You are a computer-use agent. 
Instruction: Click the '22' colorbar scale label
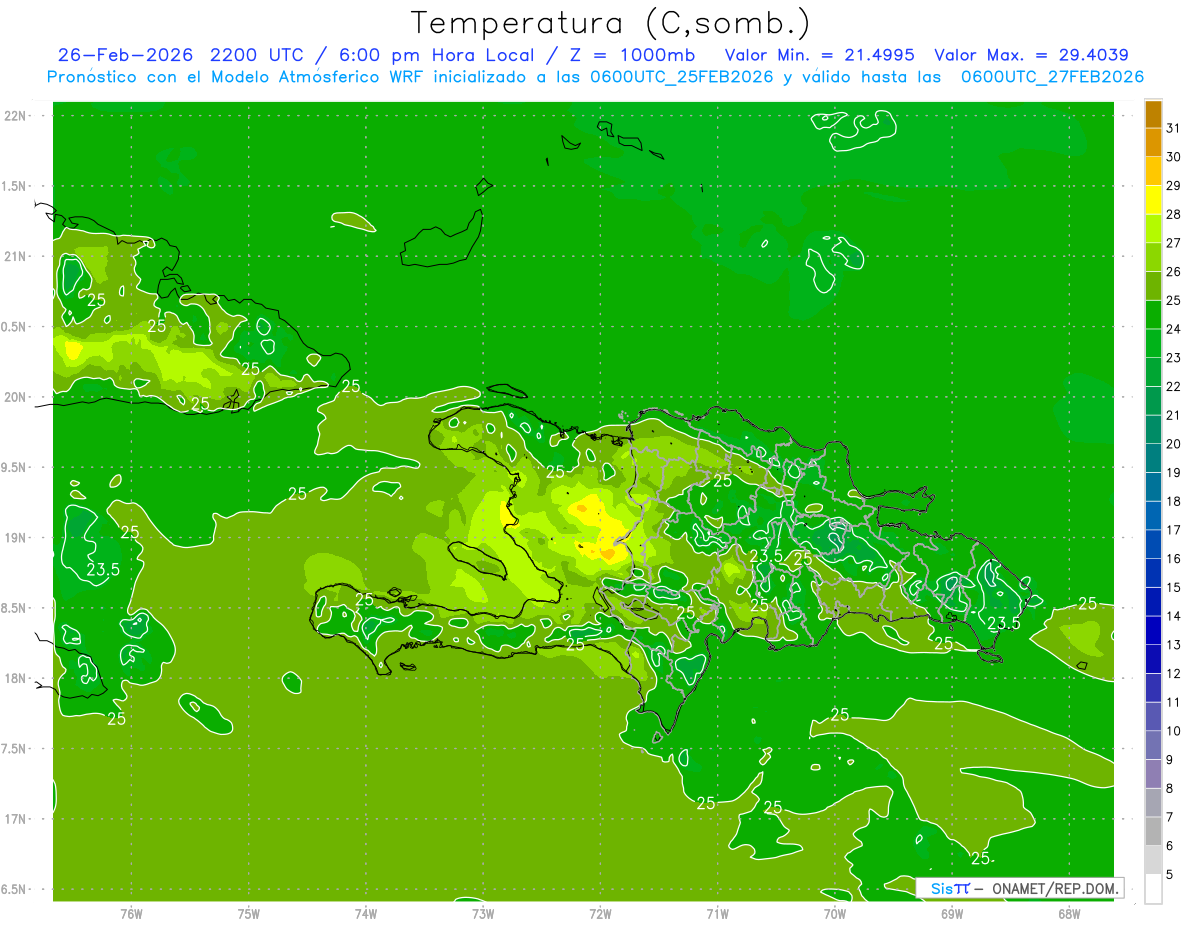(1173, 387)
